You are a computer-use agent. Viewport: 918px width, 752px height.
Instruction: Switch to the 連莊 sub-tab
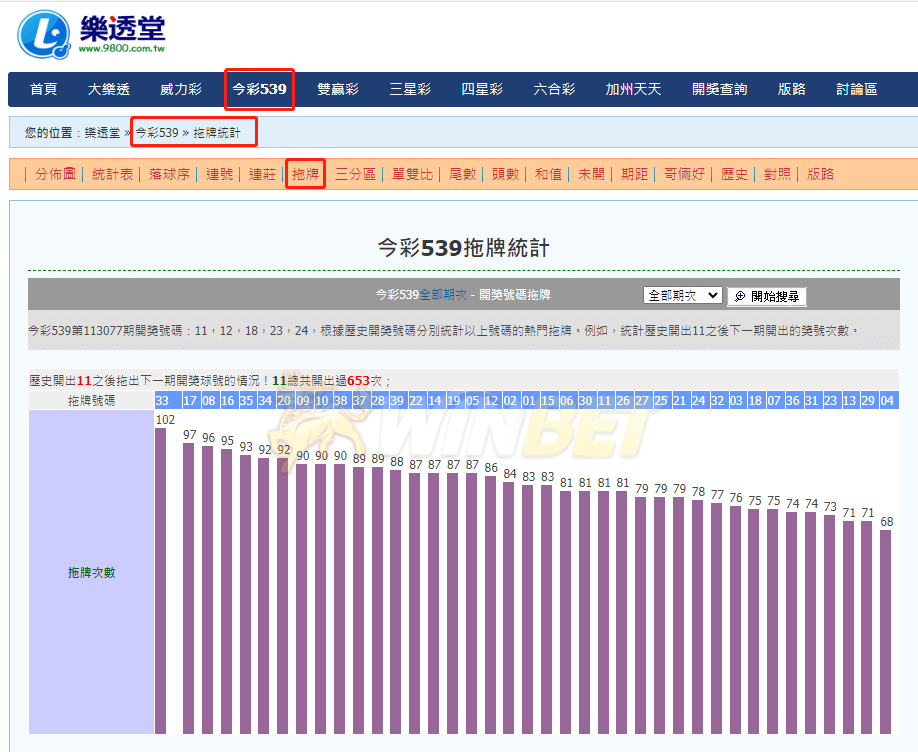[x=262, y=174]
